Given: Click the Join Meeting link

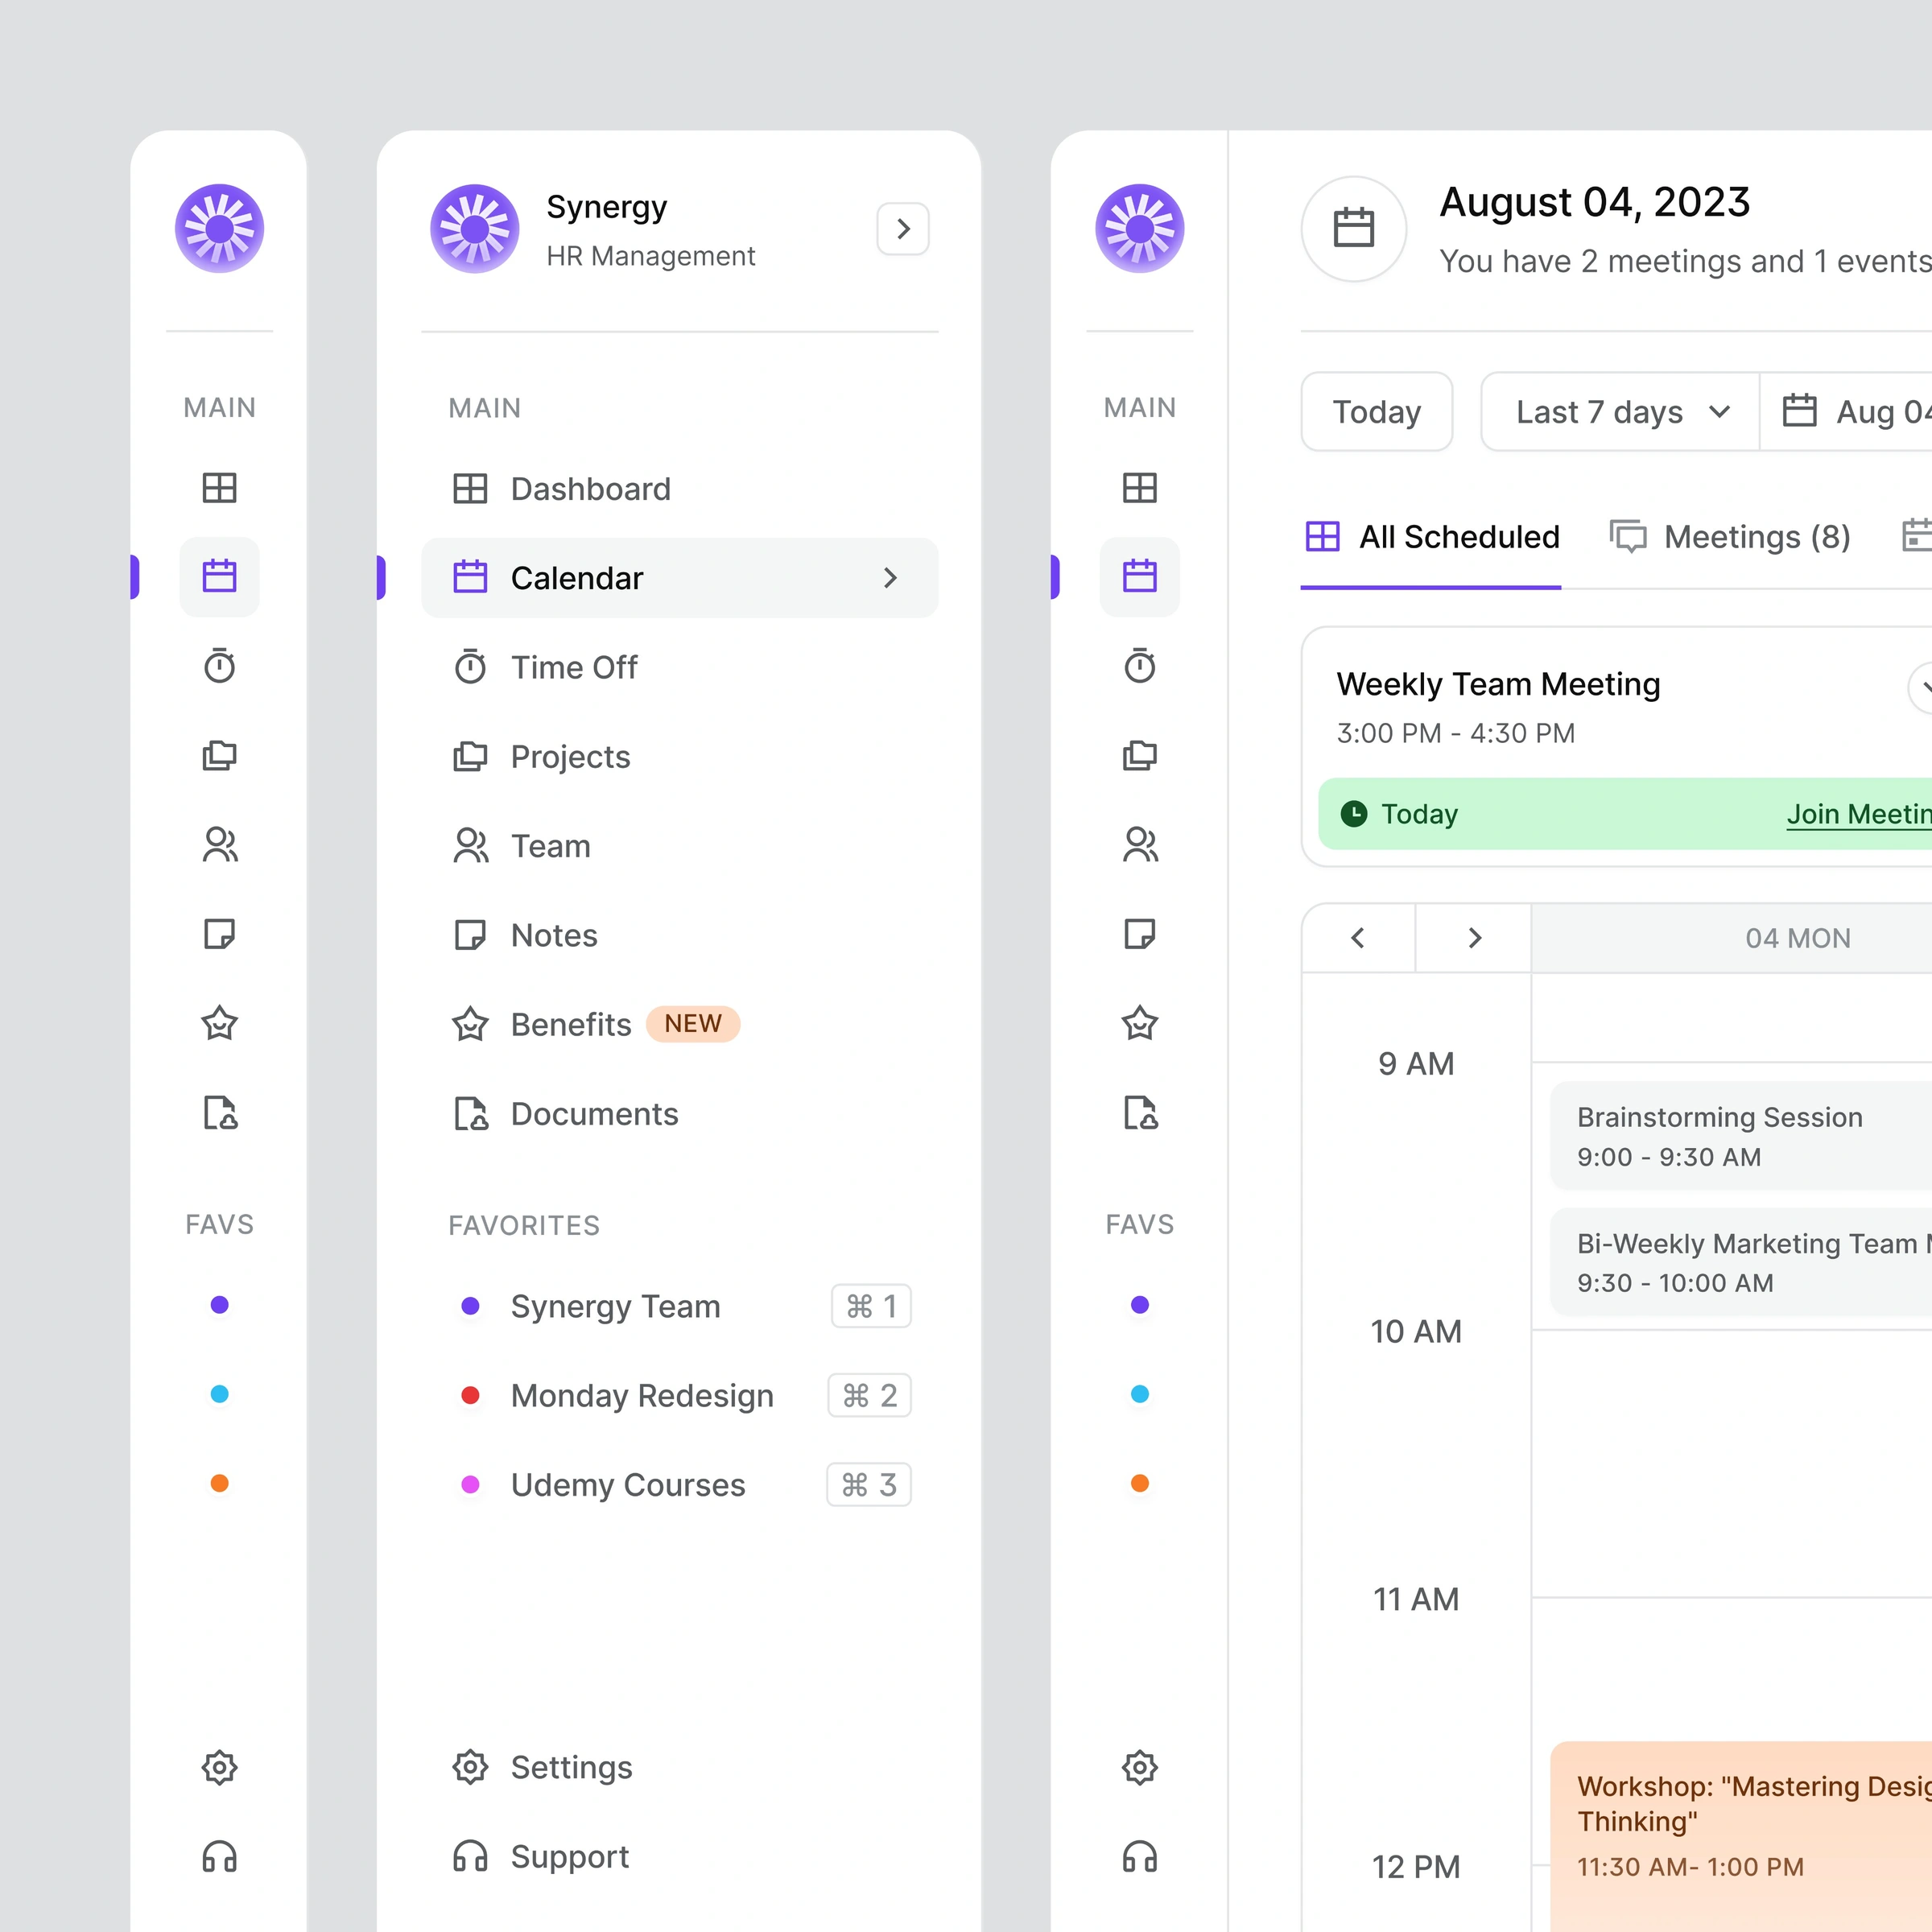Looking at the screenshot, I should pyautogui.click(x=1859, y=814).
